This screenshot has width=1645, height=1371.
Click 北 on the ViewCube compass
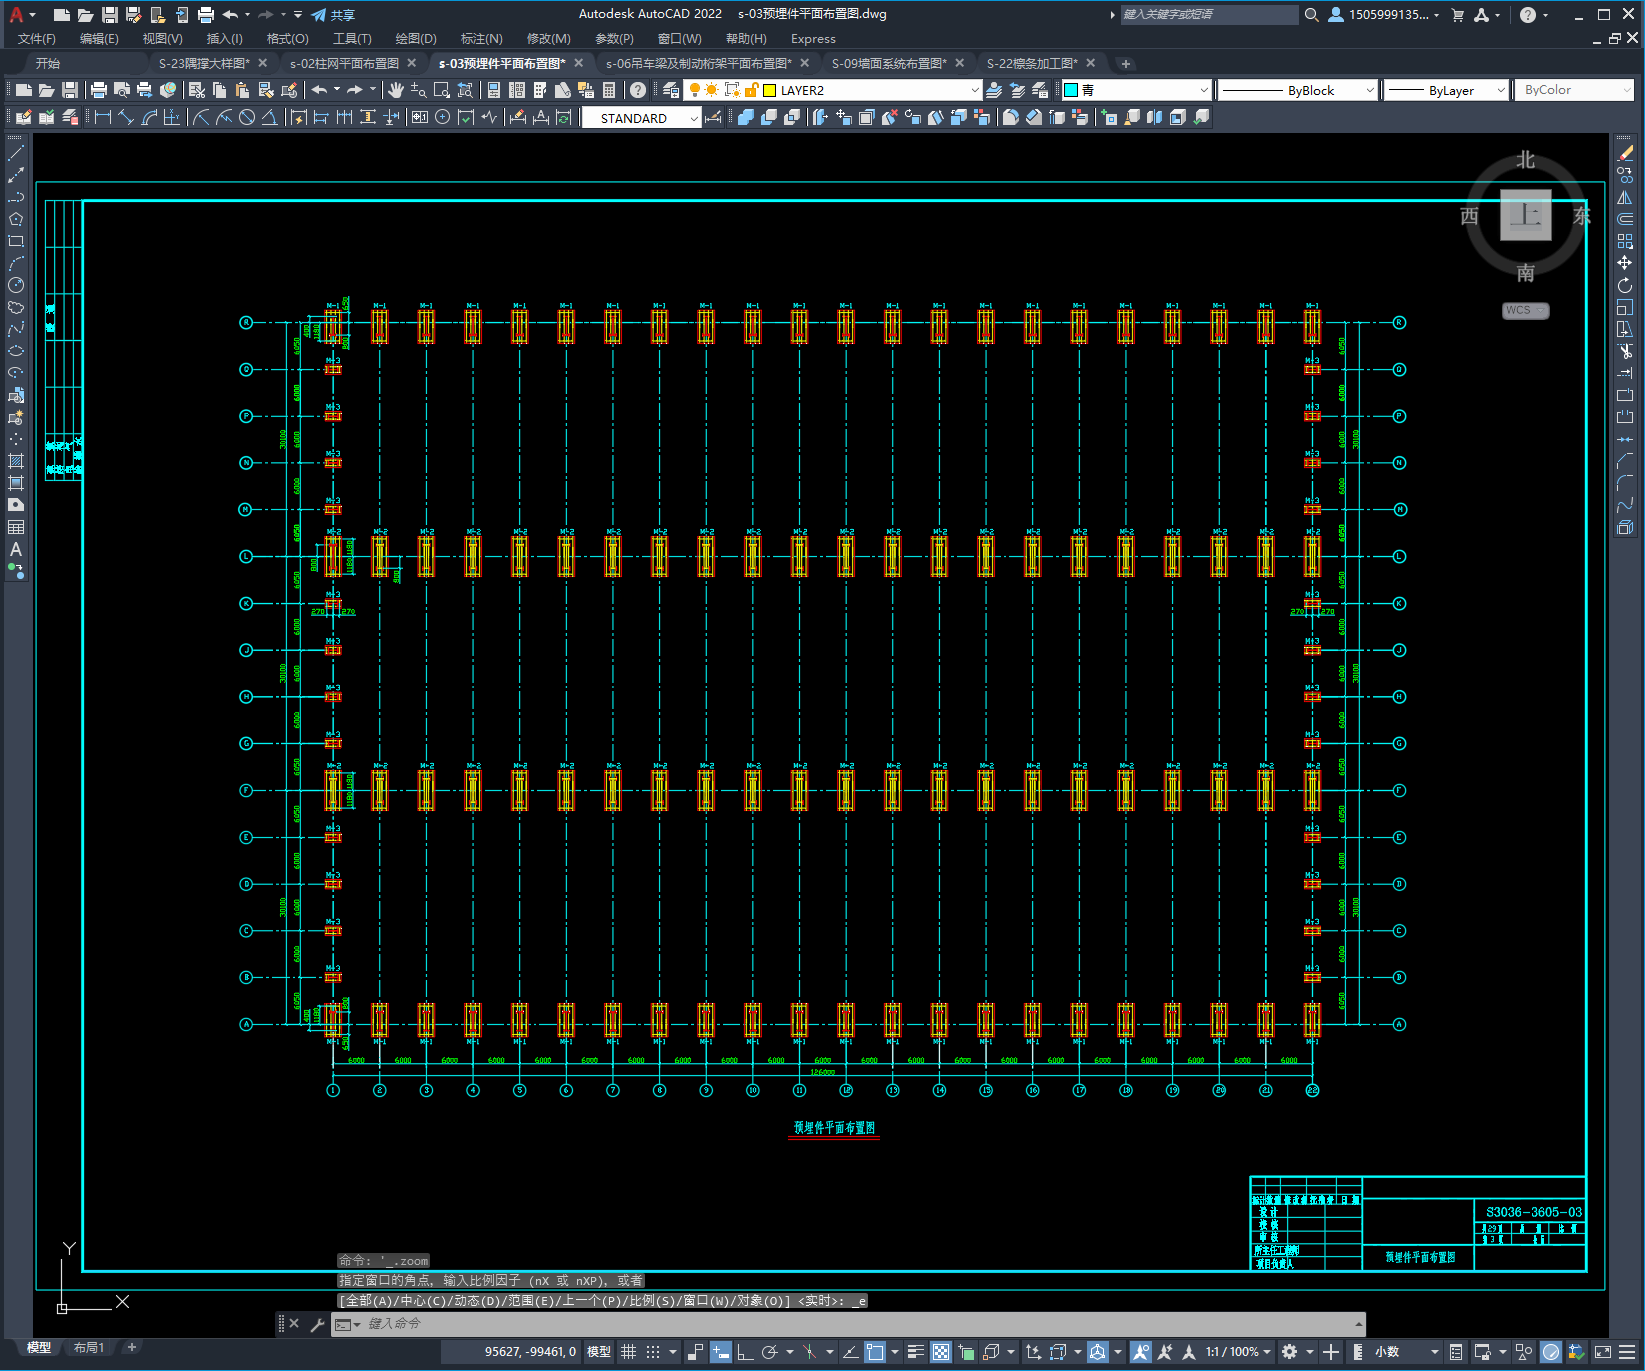pos(1525,160)
